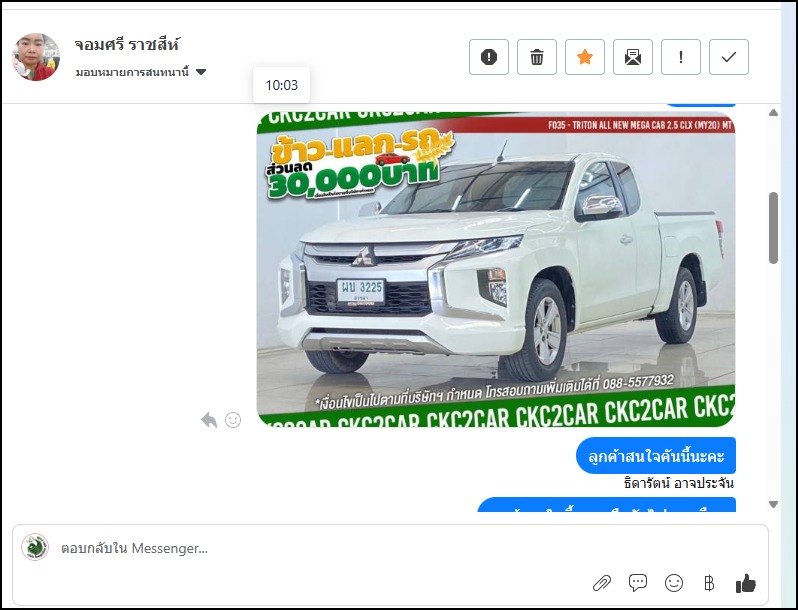Flag conversation with the exclamation mark button

[x=680, y=57]
